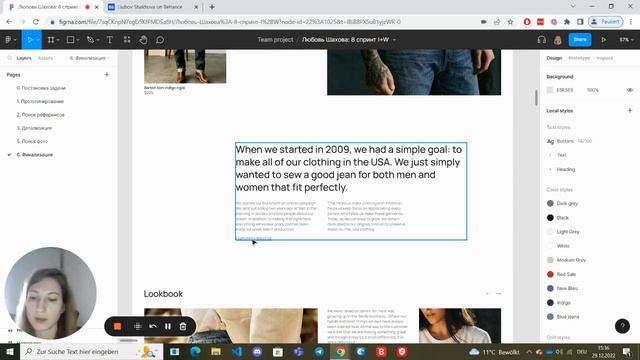This screenshot has height=360, width=640.
Task: Select the Red Sale color style
Action: [x=562, y=274]
